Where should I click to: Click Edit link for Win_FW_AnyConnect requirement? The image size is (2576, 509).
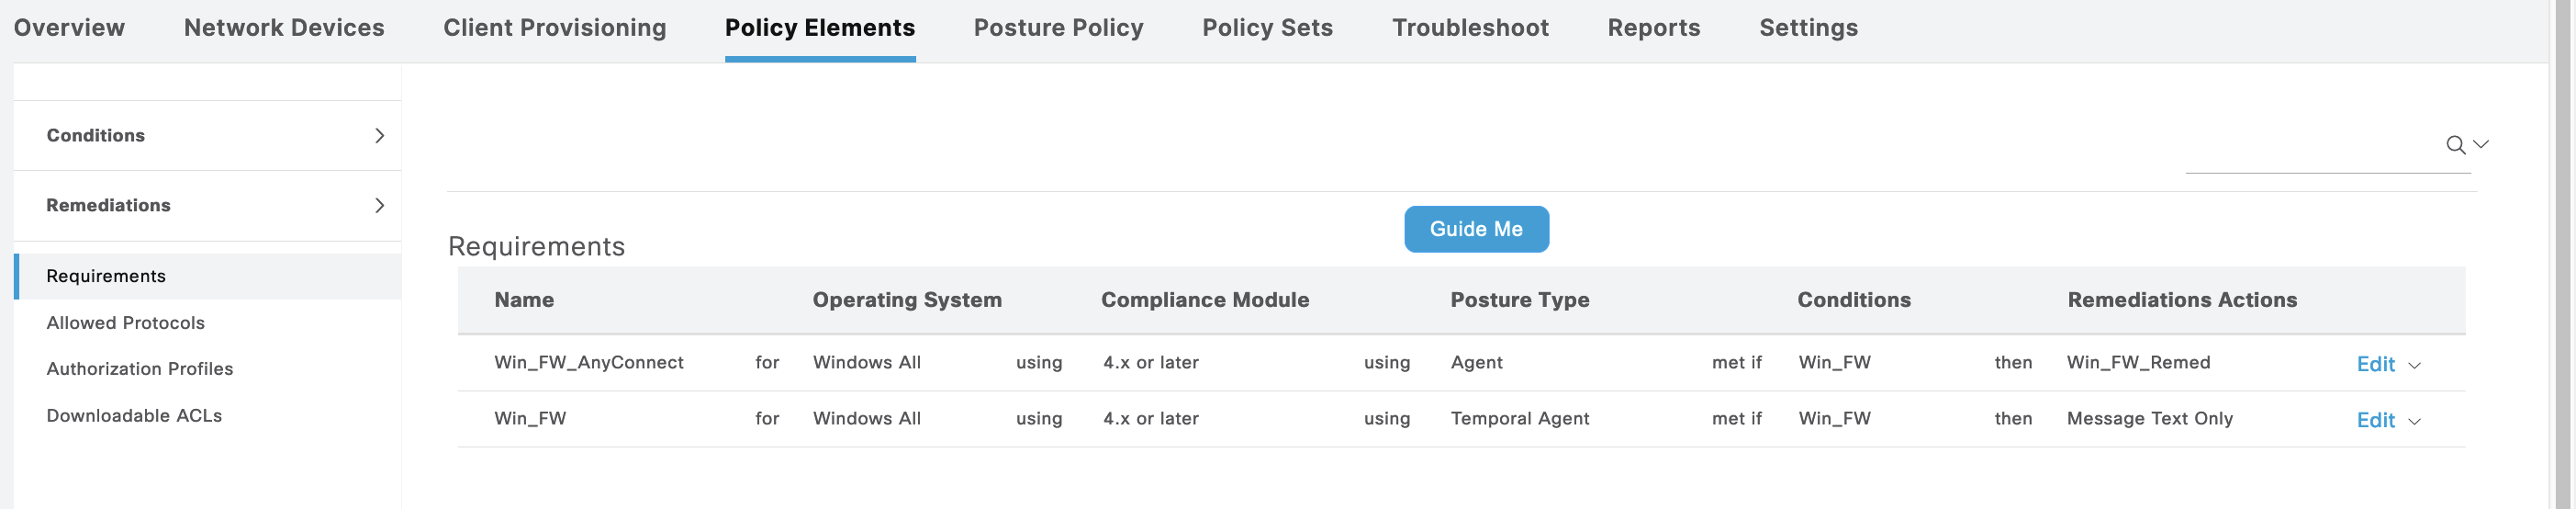pyautogui.click(x=2375, y=364)
